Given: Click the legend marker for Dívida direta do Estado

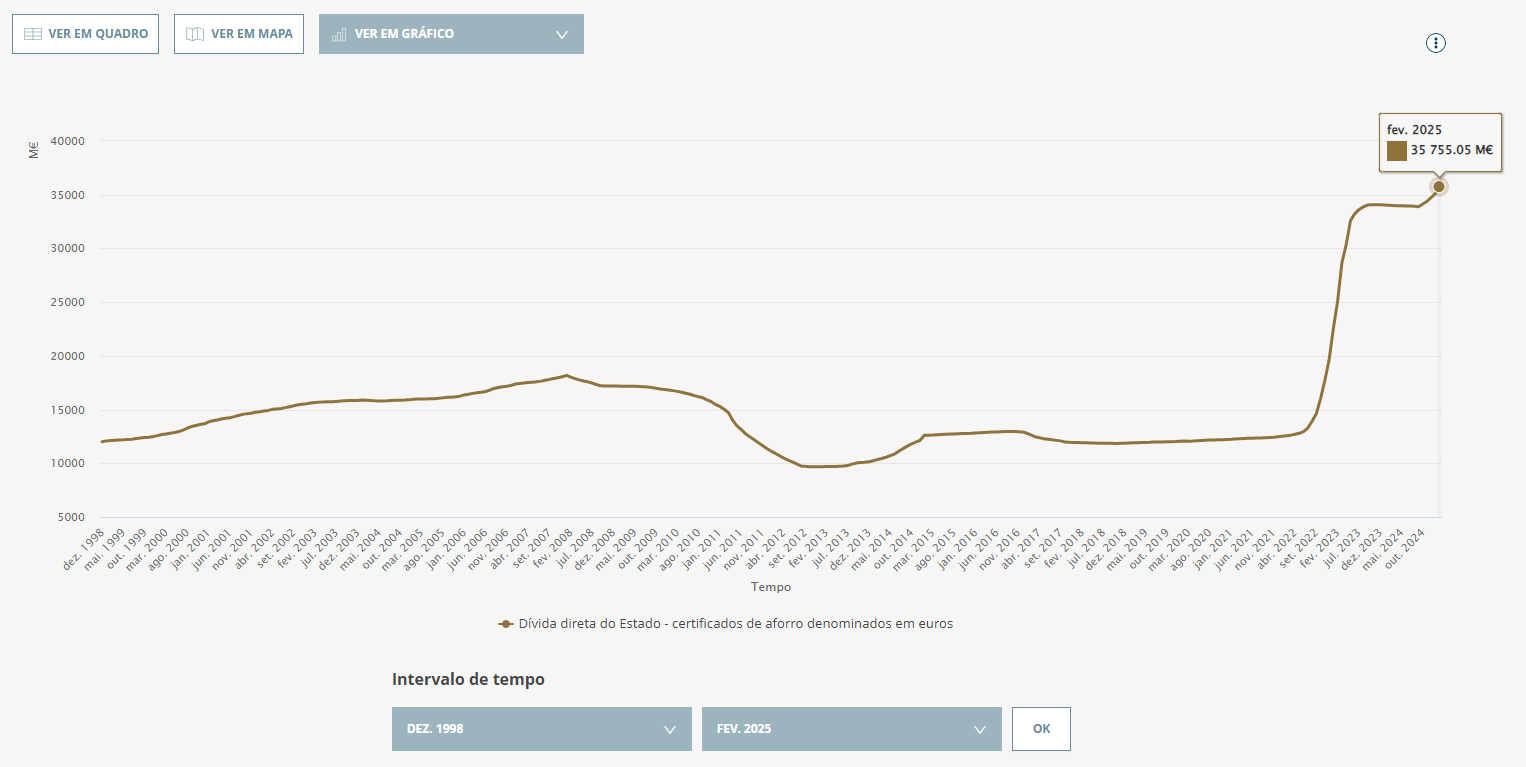Looking at the screenshot, I should [506, 624].
